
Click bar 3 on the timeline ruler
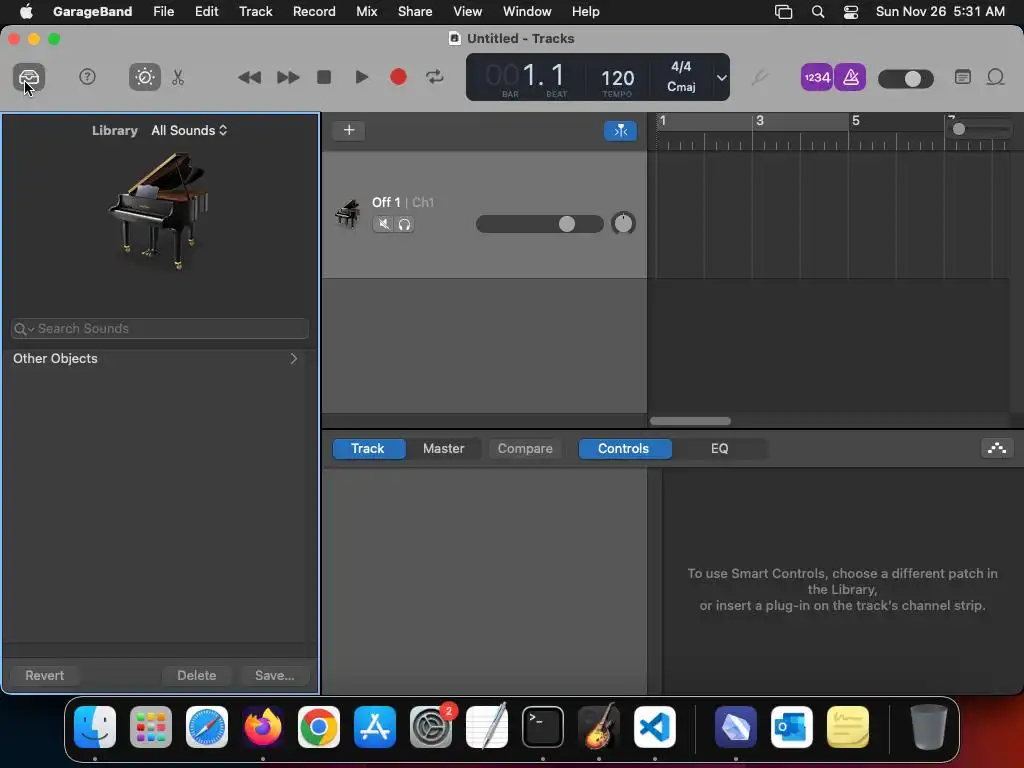tap(760, 121)
